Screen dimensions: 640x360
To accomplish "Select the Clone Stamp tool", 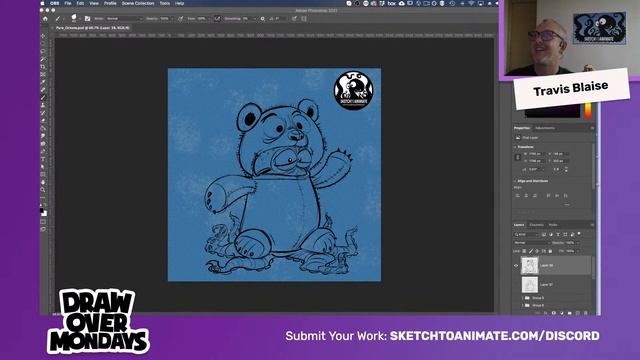I will click(x=43, y=105).
